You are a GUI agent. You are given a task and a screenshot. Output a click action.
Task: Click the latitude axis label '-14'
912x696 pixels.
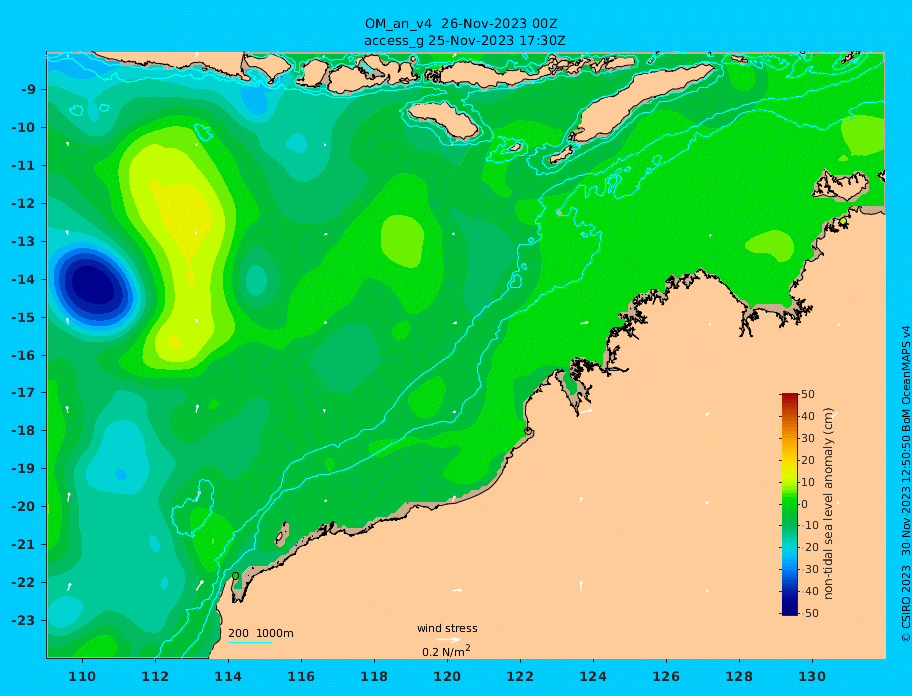(x=24, y=280)
